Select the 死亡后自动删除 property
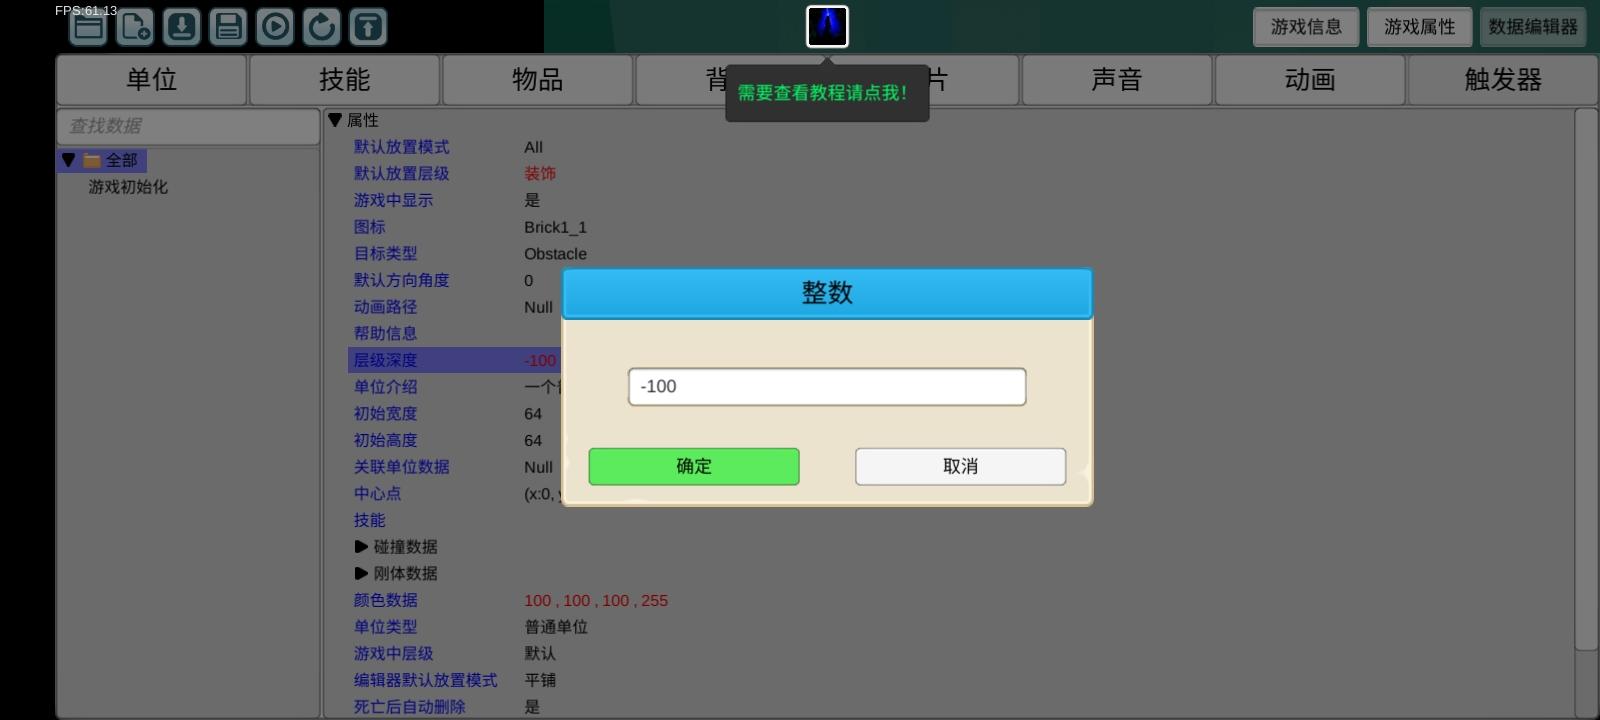Viewport: 1600px width, 720px height. pos(409,707)
